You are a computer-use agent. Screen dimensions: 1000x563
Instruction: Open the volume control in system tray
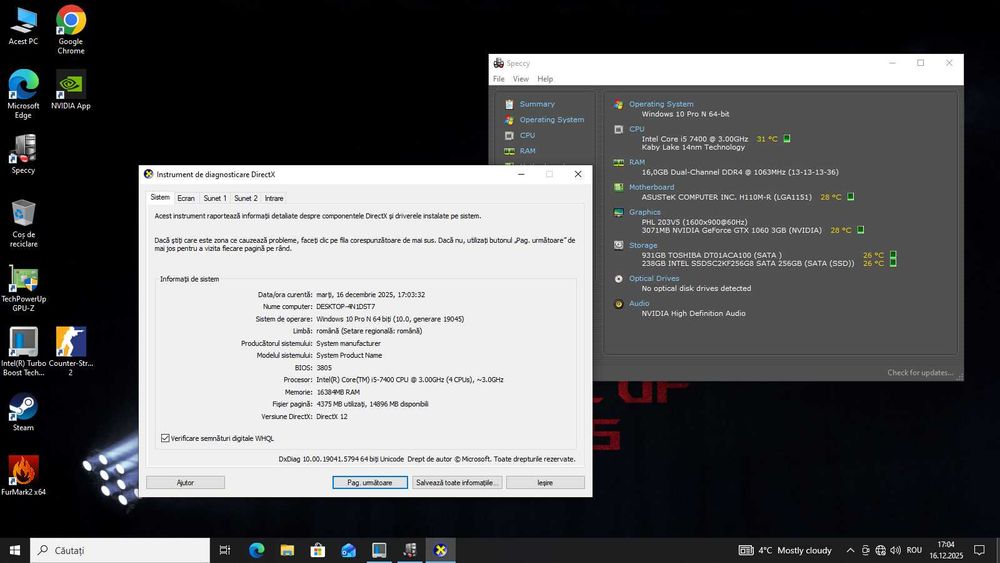pos(895,550)
